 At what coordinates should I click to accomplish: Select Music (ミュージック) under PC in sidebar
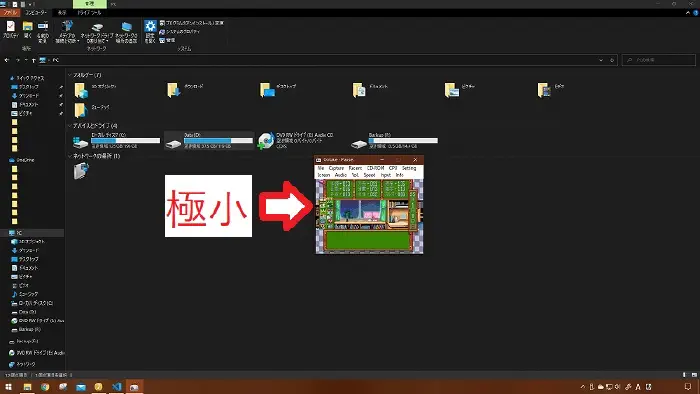[x=26, y=294]
